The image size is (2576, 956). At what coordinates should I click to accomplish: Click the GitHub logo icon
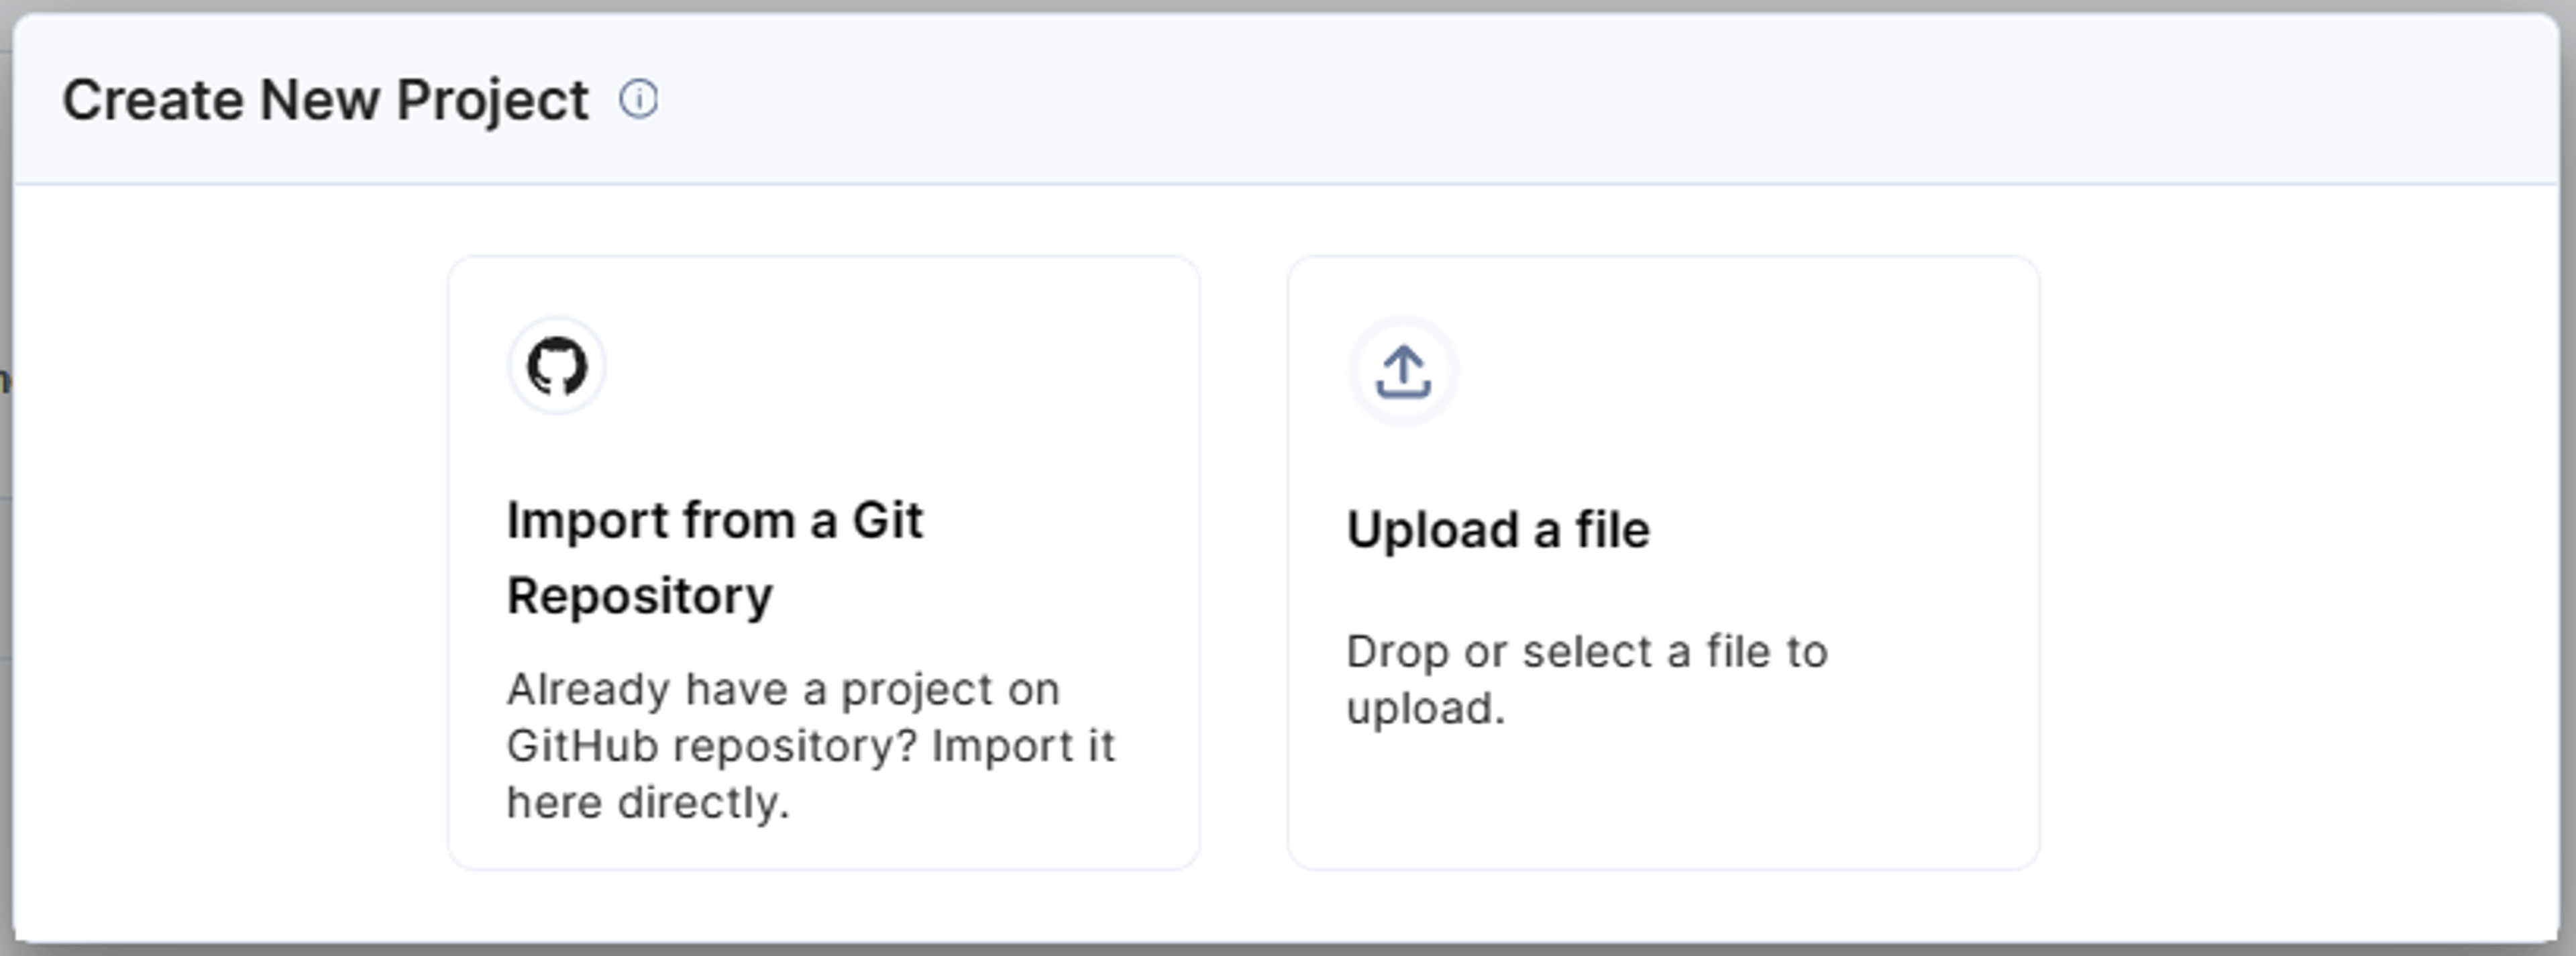pos(557,366)
